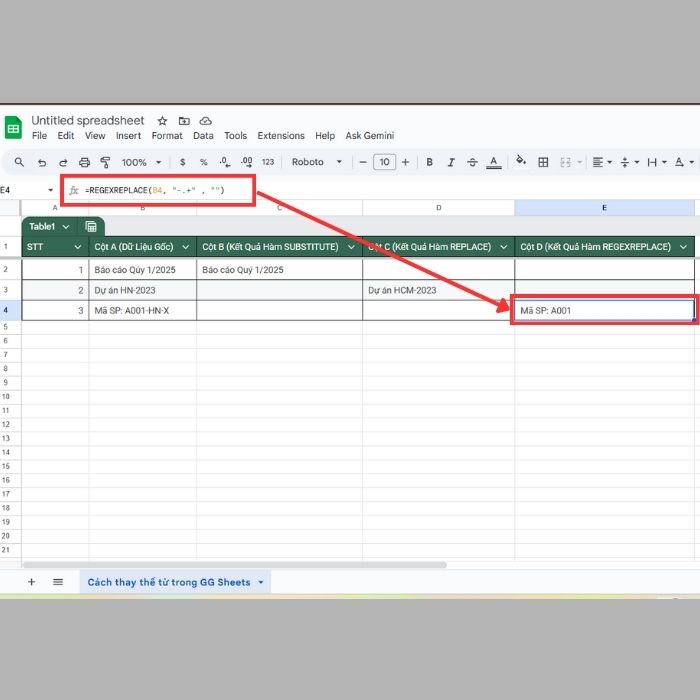Select cell 'Mã SP: A001-HN-X'

pyautogui.click(x=142, y=310)
